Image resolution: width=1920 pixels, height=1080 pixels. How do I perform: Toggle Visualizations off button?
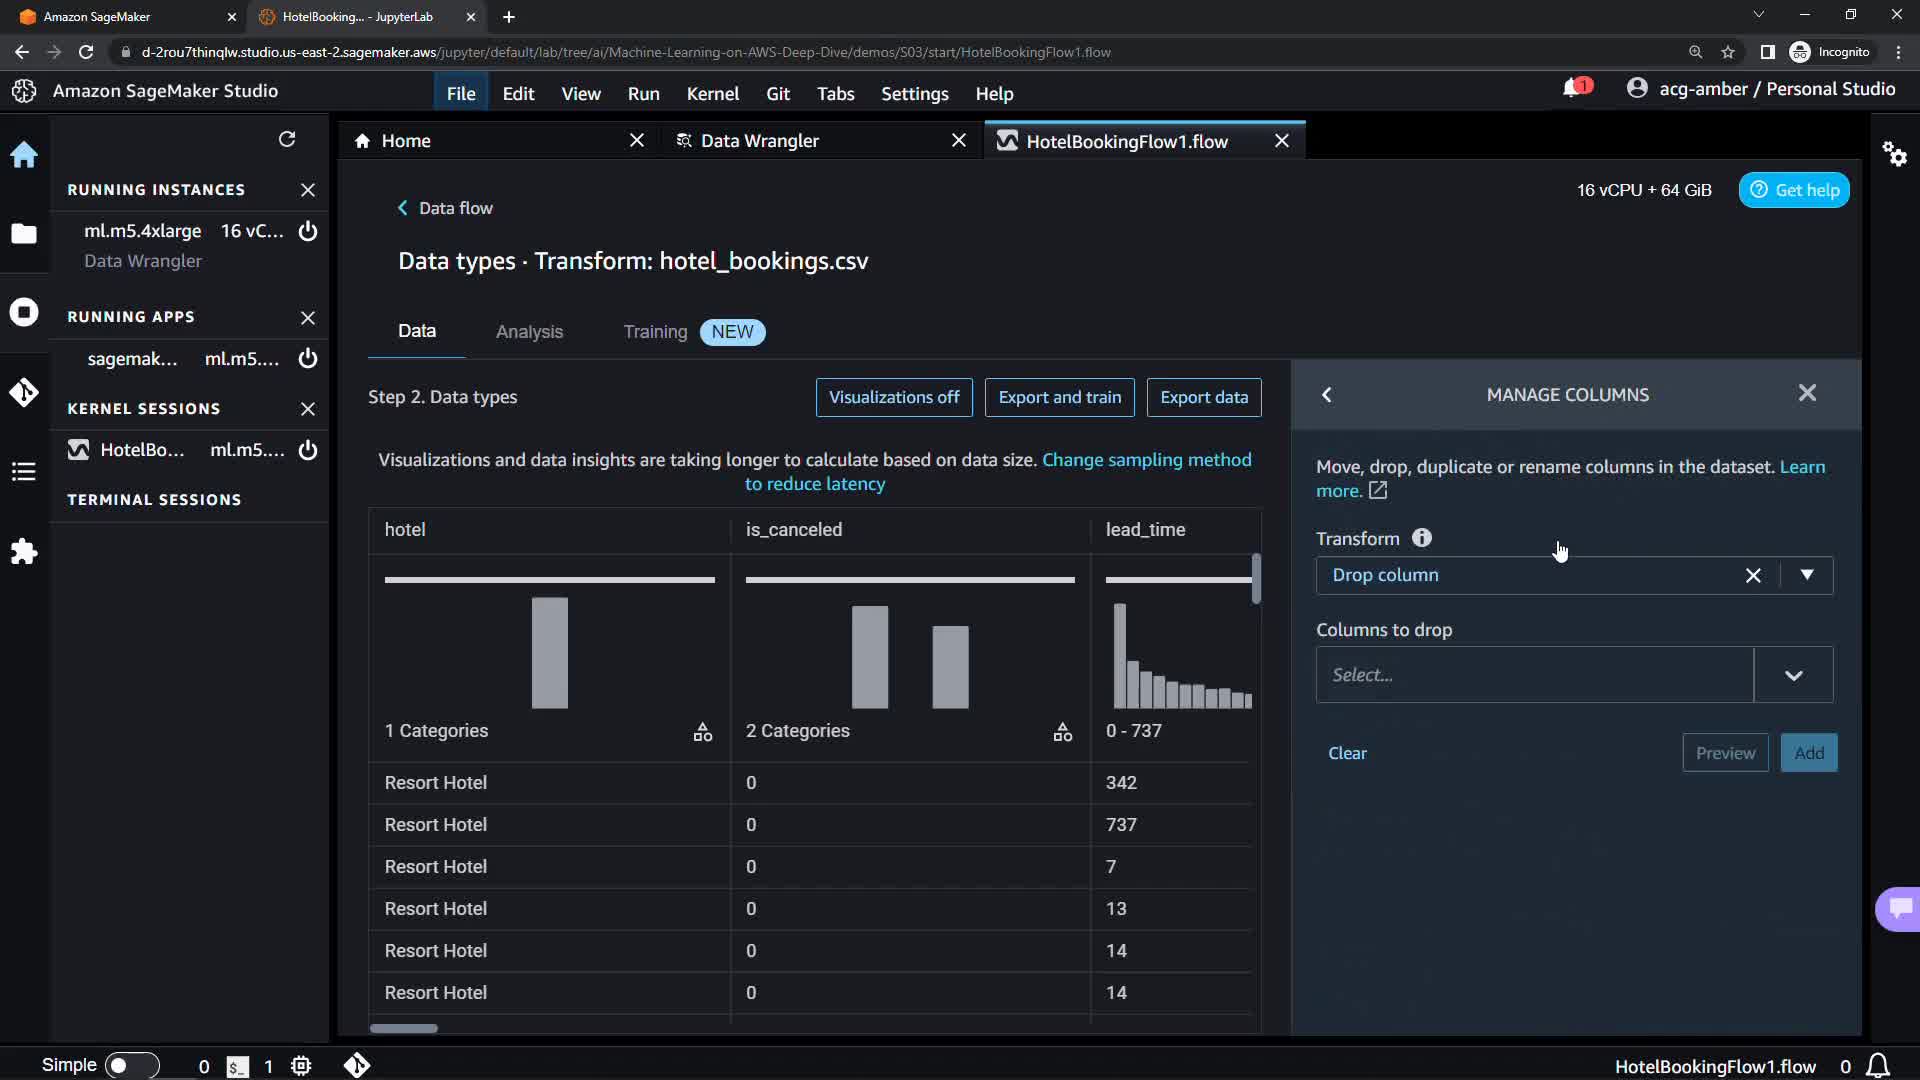[x=893, y=397]
